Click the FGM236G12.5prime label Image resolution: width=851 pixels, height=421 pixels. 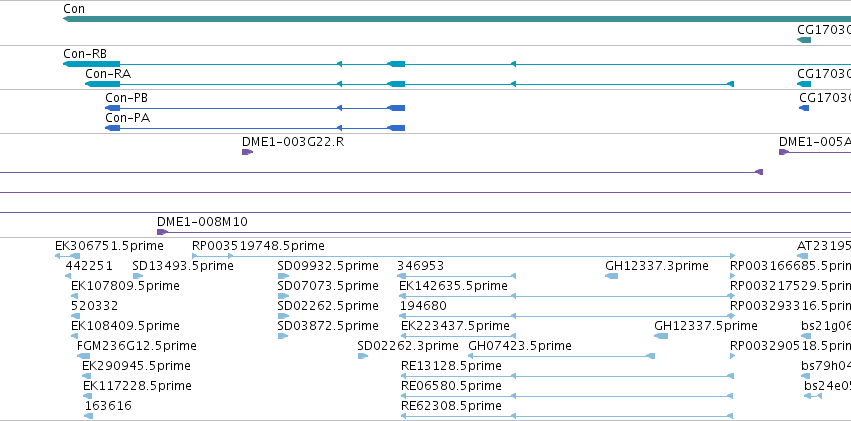pos(137,346)
